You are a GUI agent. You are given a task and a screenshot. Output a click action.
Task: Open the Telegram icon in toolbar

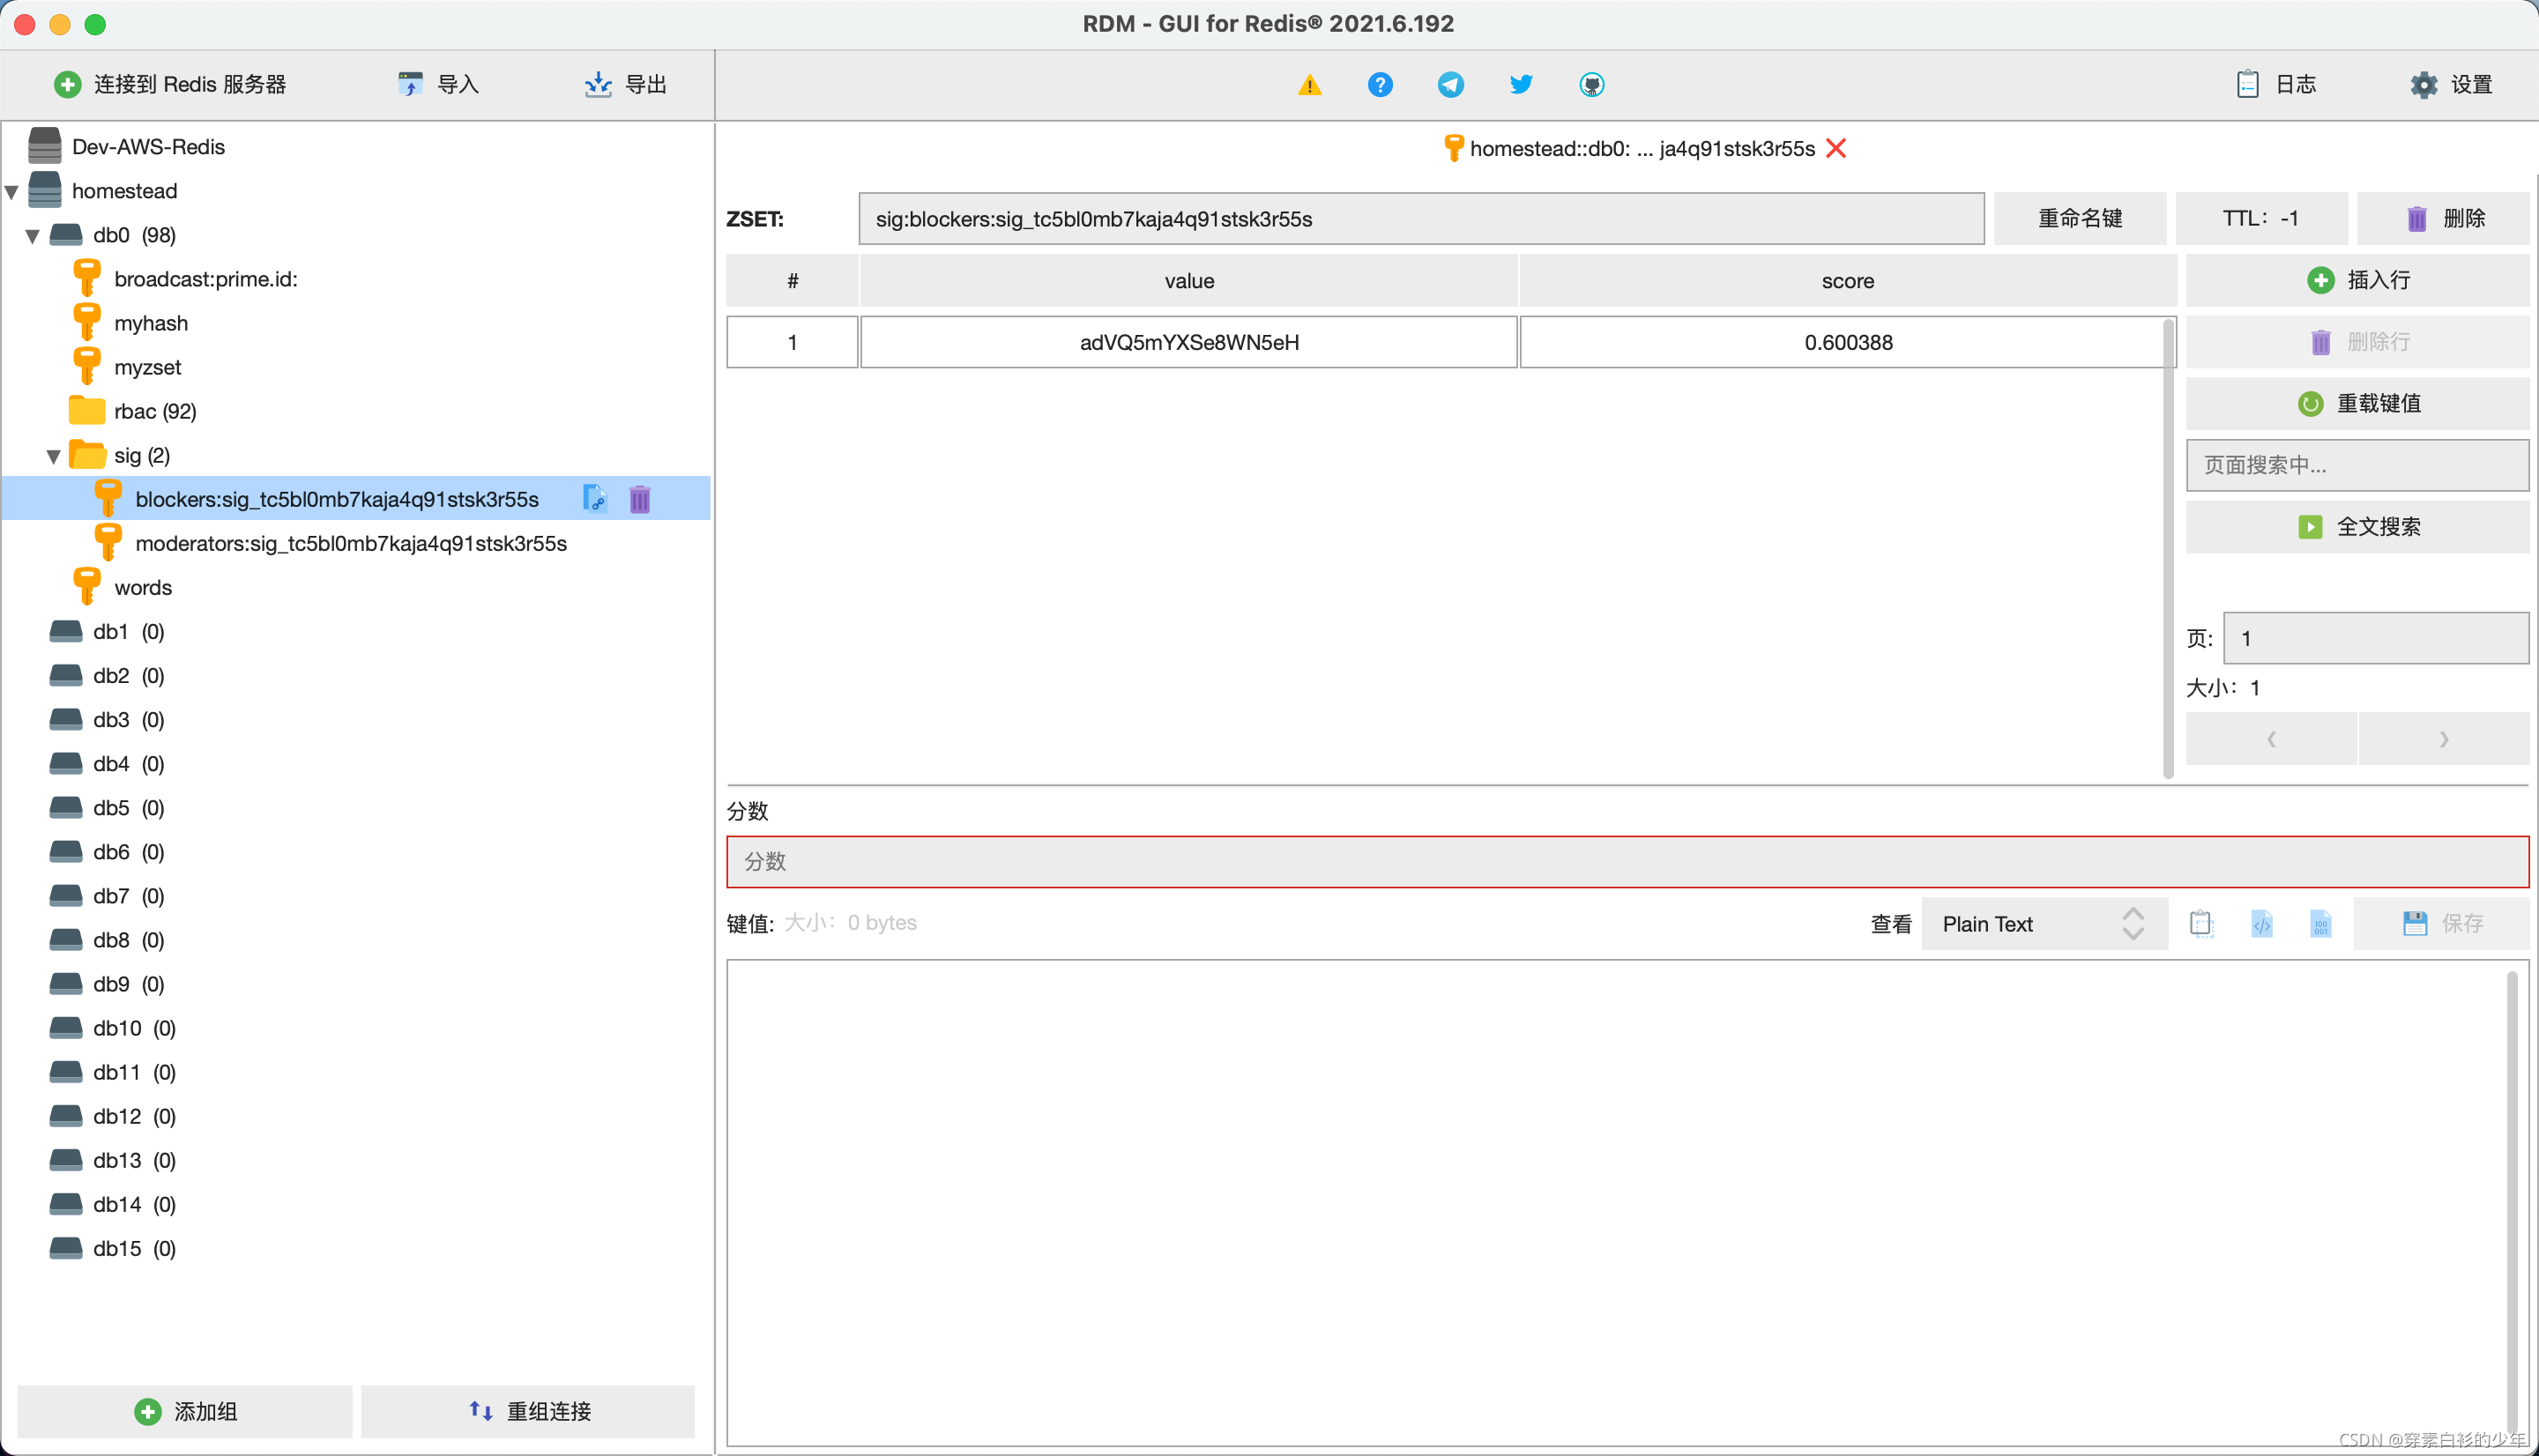(1449, 84)
